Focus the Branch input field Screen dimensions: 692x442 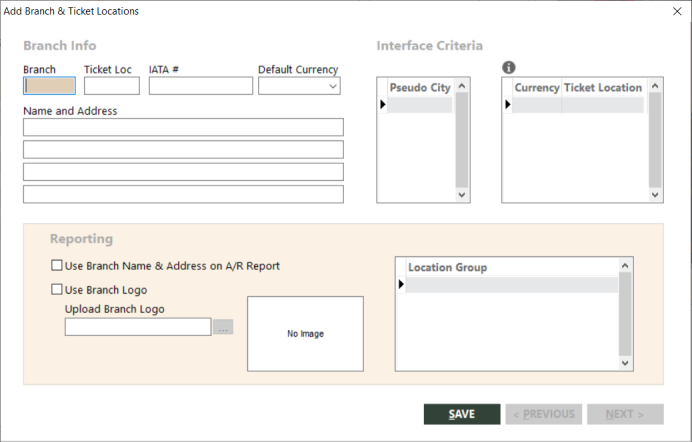(x=49, y=86)
